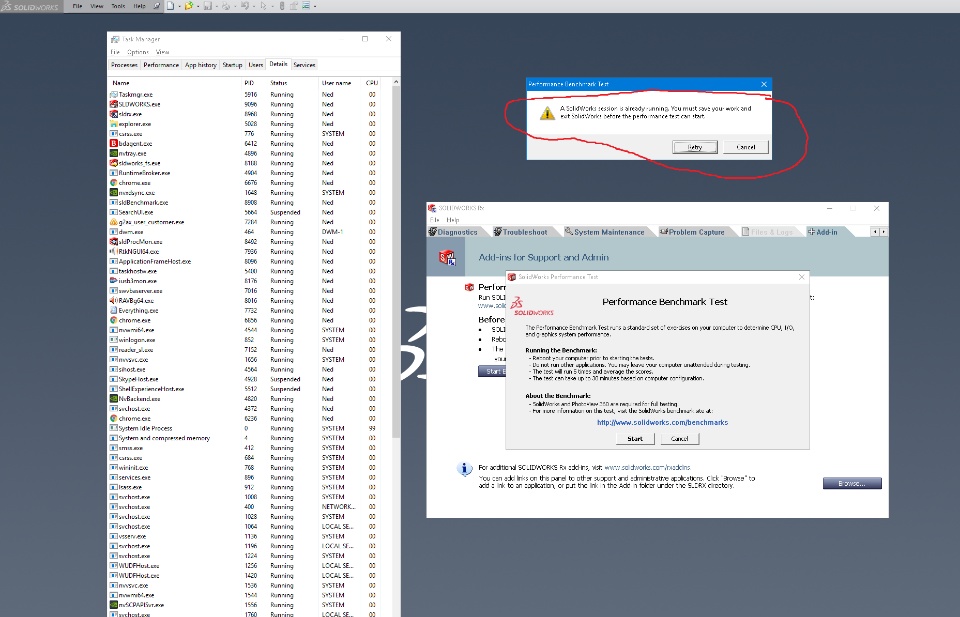Image resolution: width=960 pixels, height=617 pixels.
Task: Click the SOLIDWORKS logo in Performance Benchmark Test dialog
Action: pyautogui.click(x=531, y=306)
